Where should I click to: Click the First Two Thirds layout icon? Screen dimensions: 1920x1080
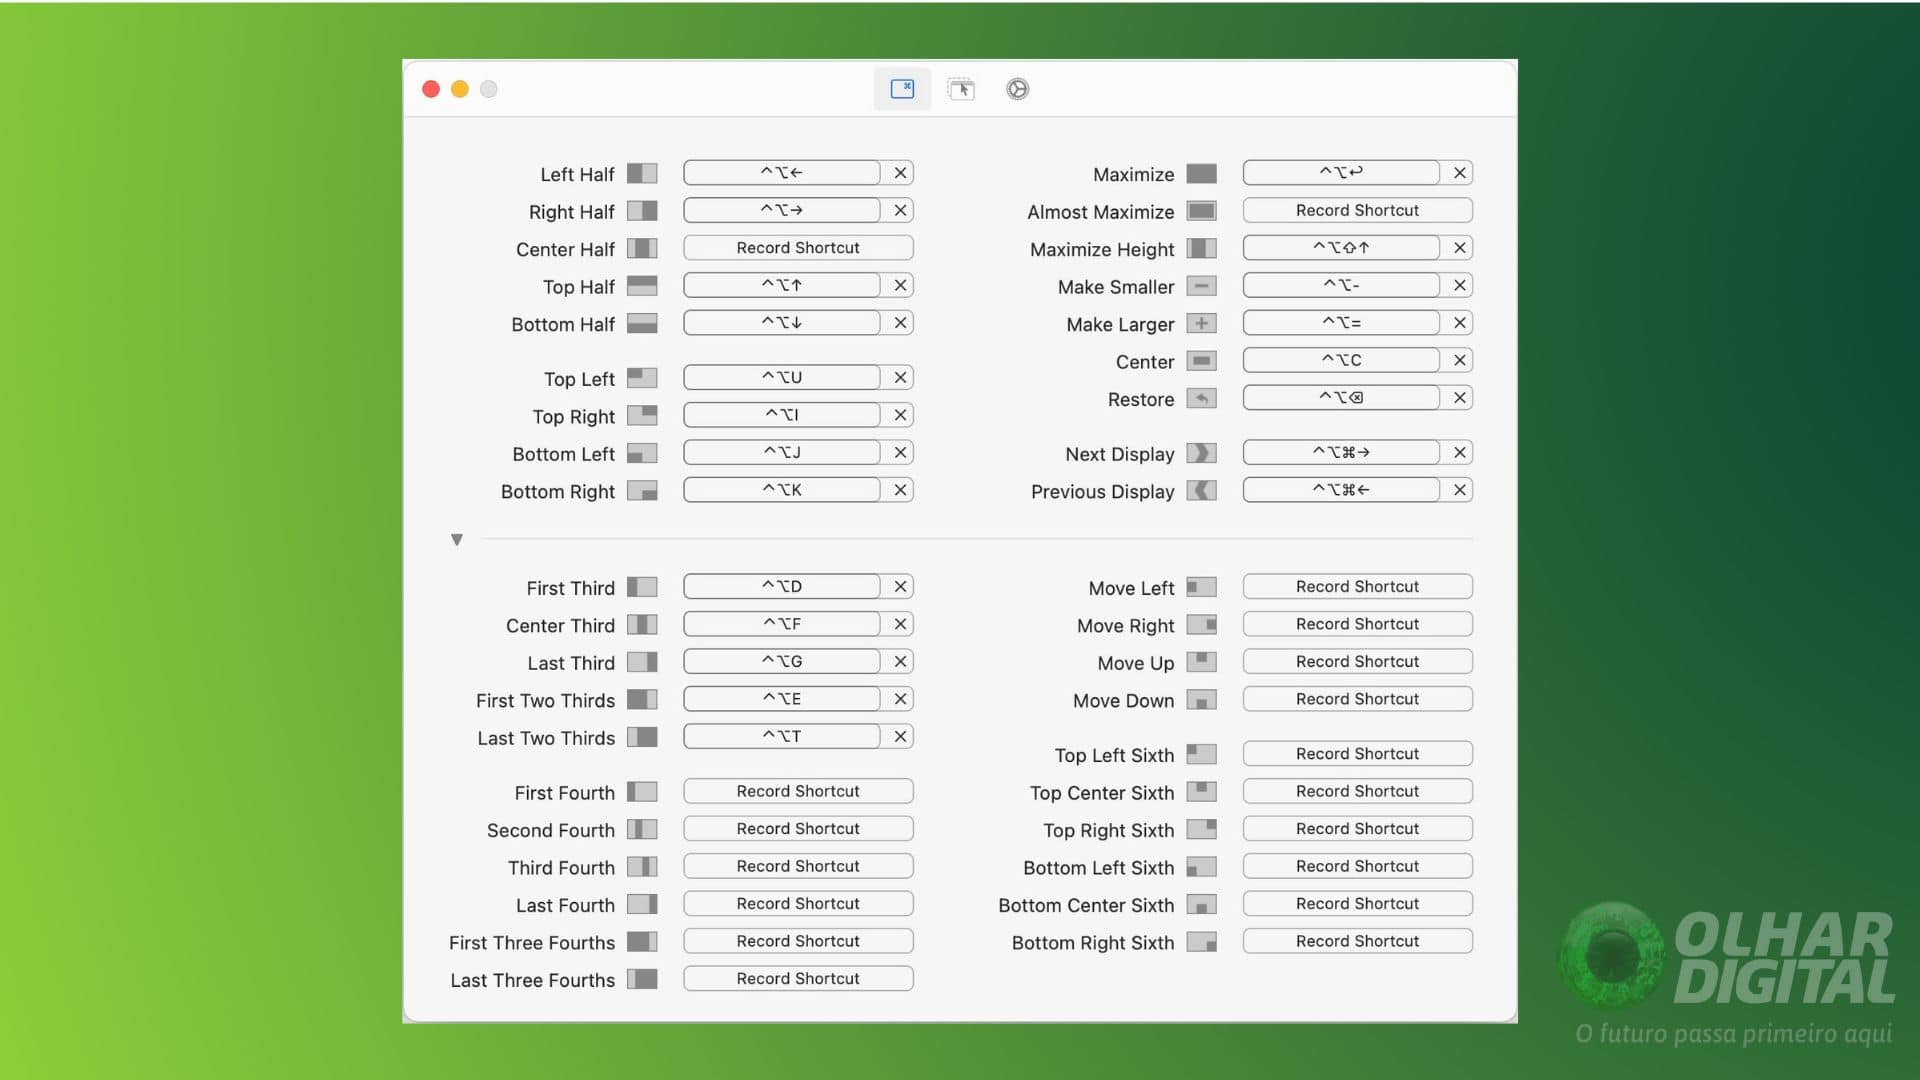642,700
